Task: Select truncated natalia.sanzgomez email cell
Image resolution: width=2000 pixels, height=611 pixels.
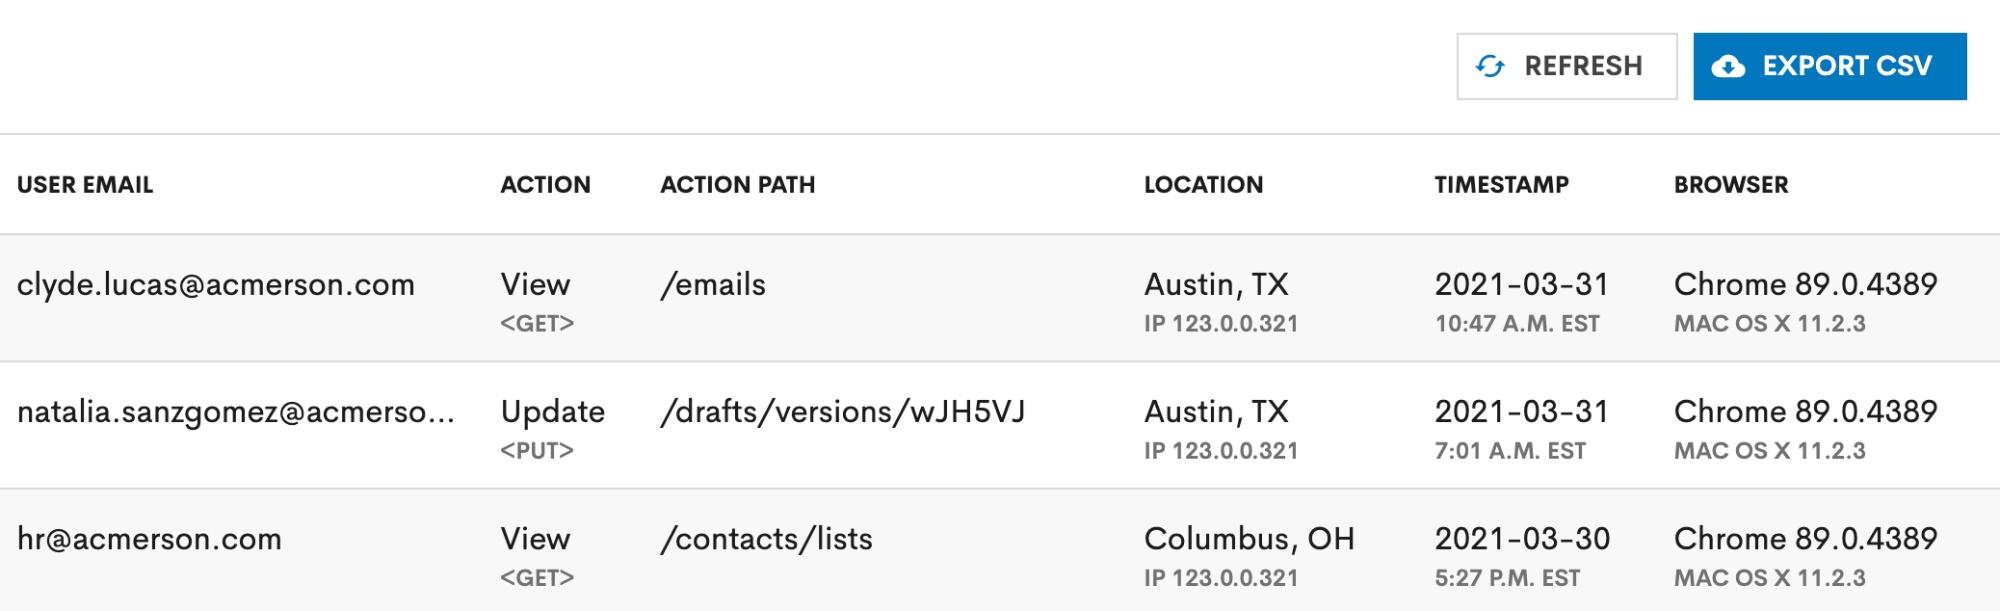Action: click(x=236, y=412)
